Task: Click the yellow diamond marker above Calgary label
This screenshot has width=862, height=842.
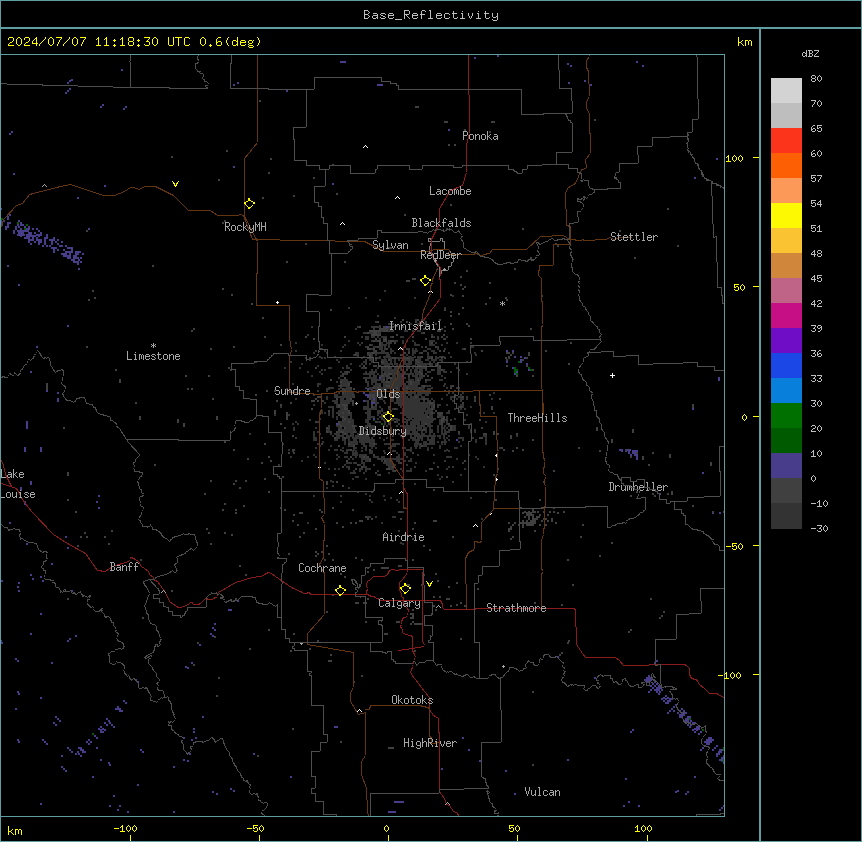Action: tap(405, 589)
